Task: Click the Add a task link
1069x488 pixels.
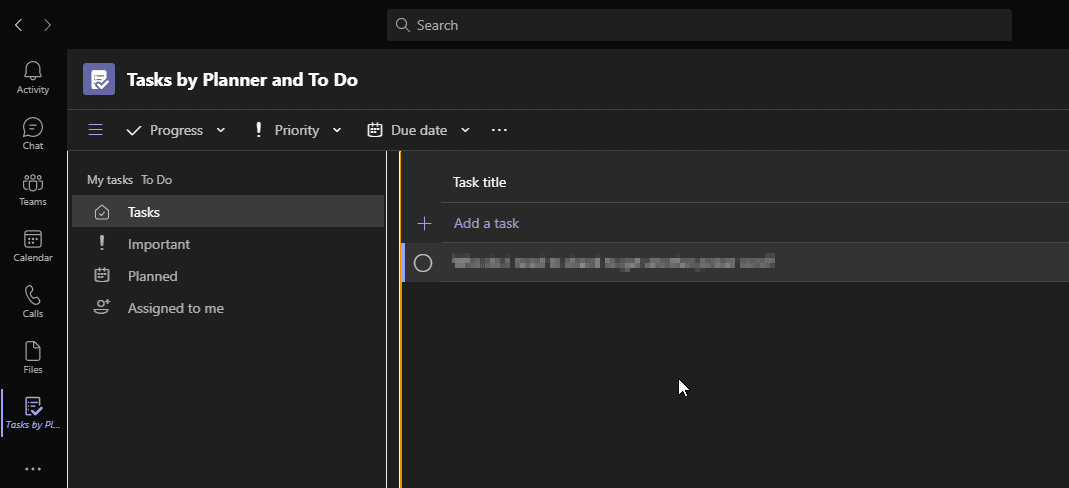Action: click(486, 224)
